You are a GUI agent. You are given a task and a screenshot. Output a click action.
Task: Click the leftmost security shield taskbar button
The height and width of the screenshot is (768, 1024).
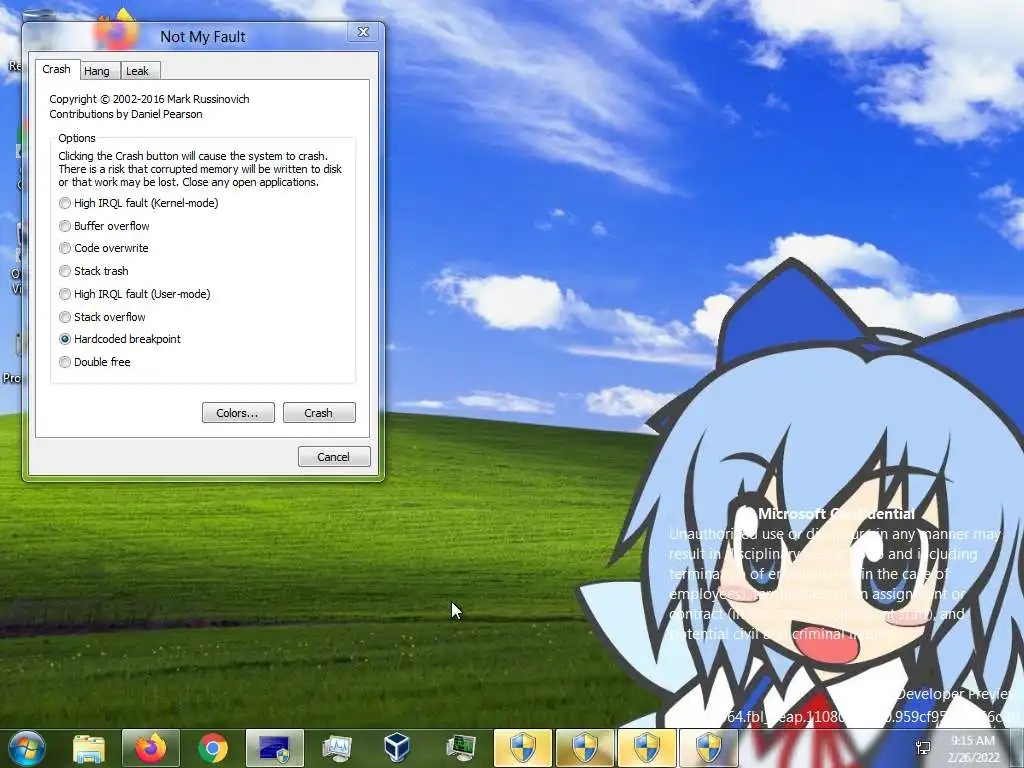pyautogui.click(x=522, y=748)
